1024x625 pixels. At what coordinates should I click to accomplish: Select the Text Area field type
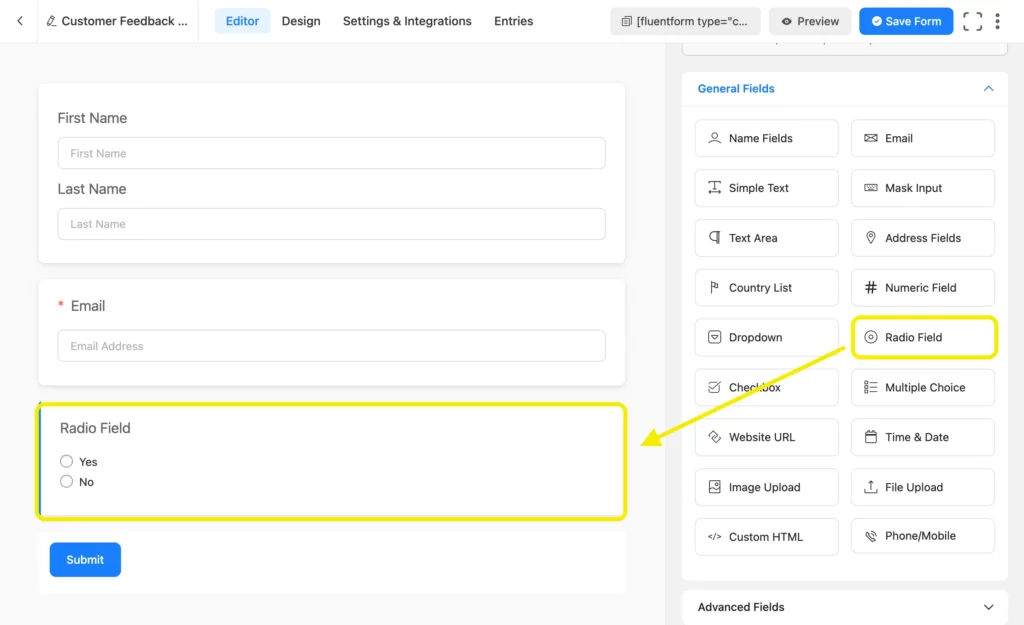coord(766,238)
